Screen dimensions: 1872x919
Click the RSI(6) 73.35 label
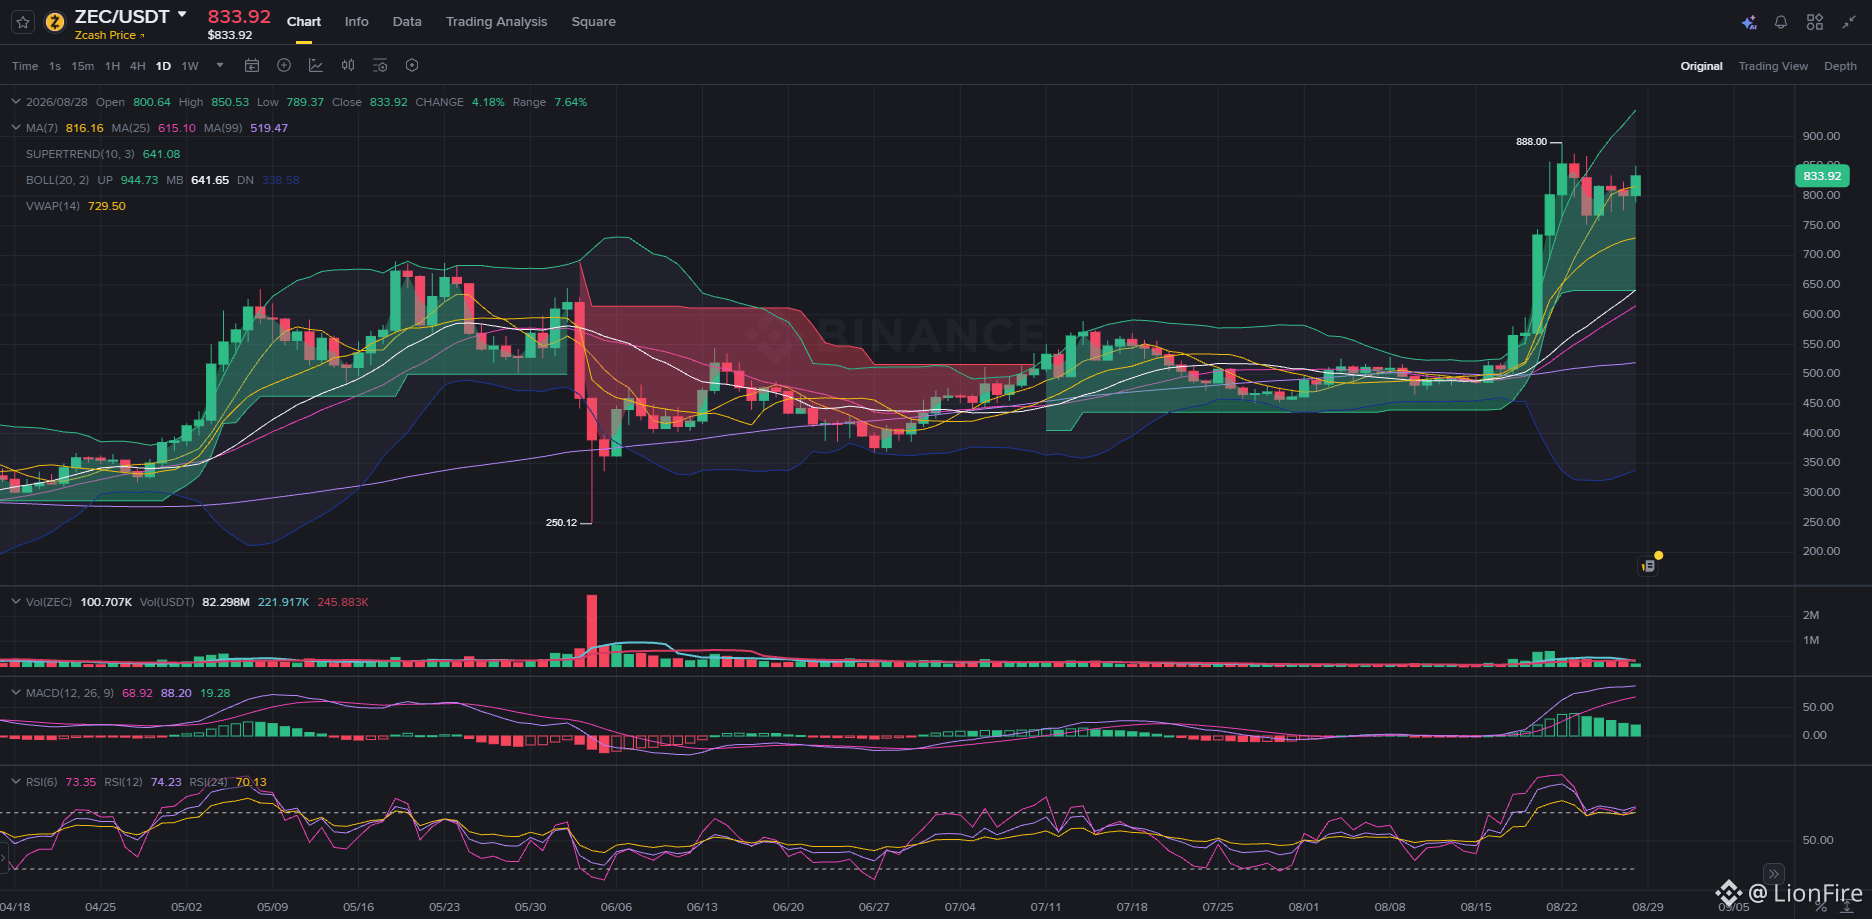pyautogui.click(x=61, y=782)
